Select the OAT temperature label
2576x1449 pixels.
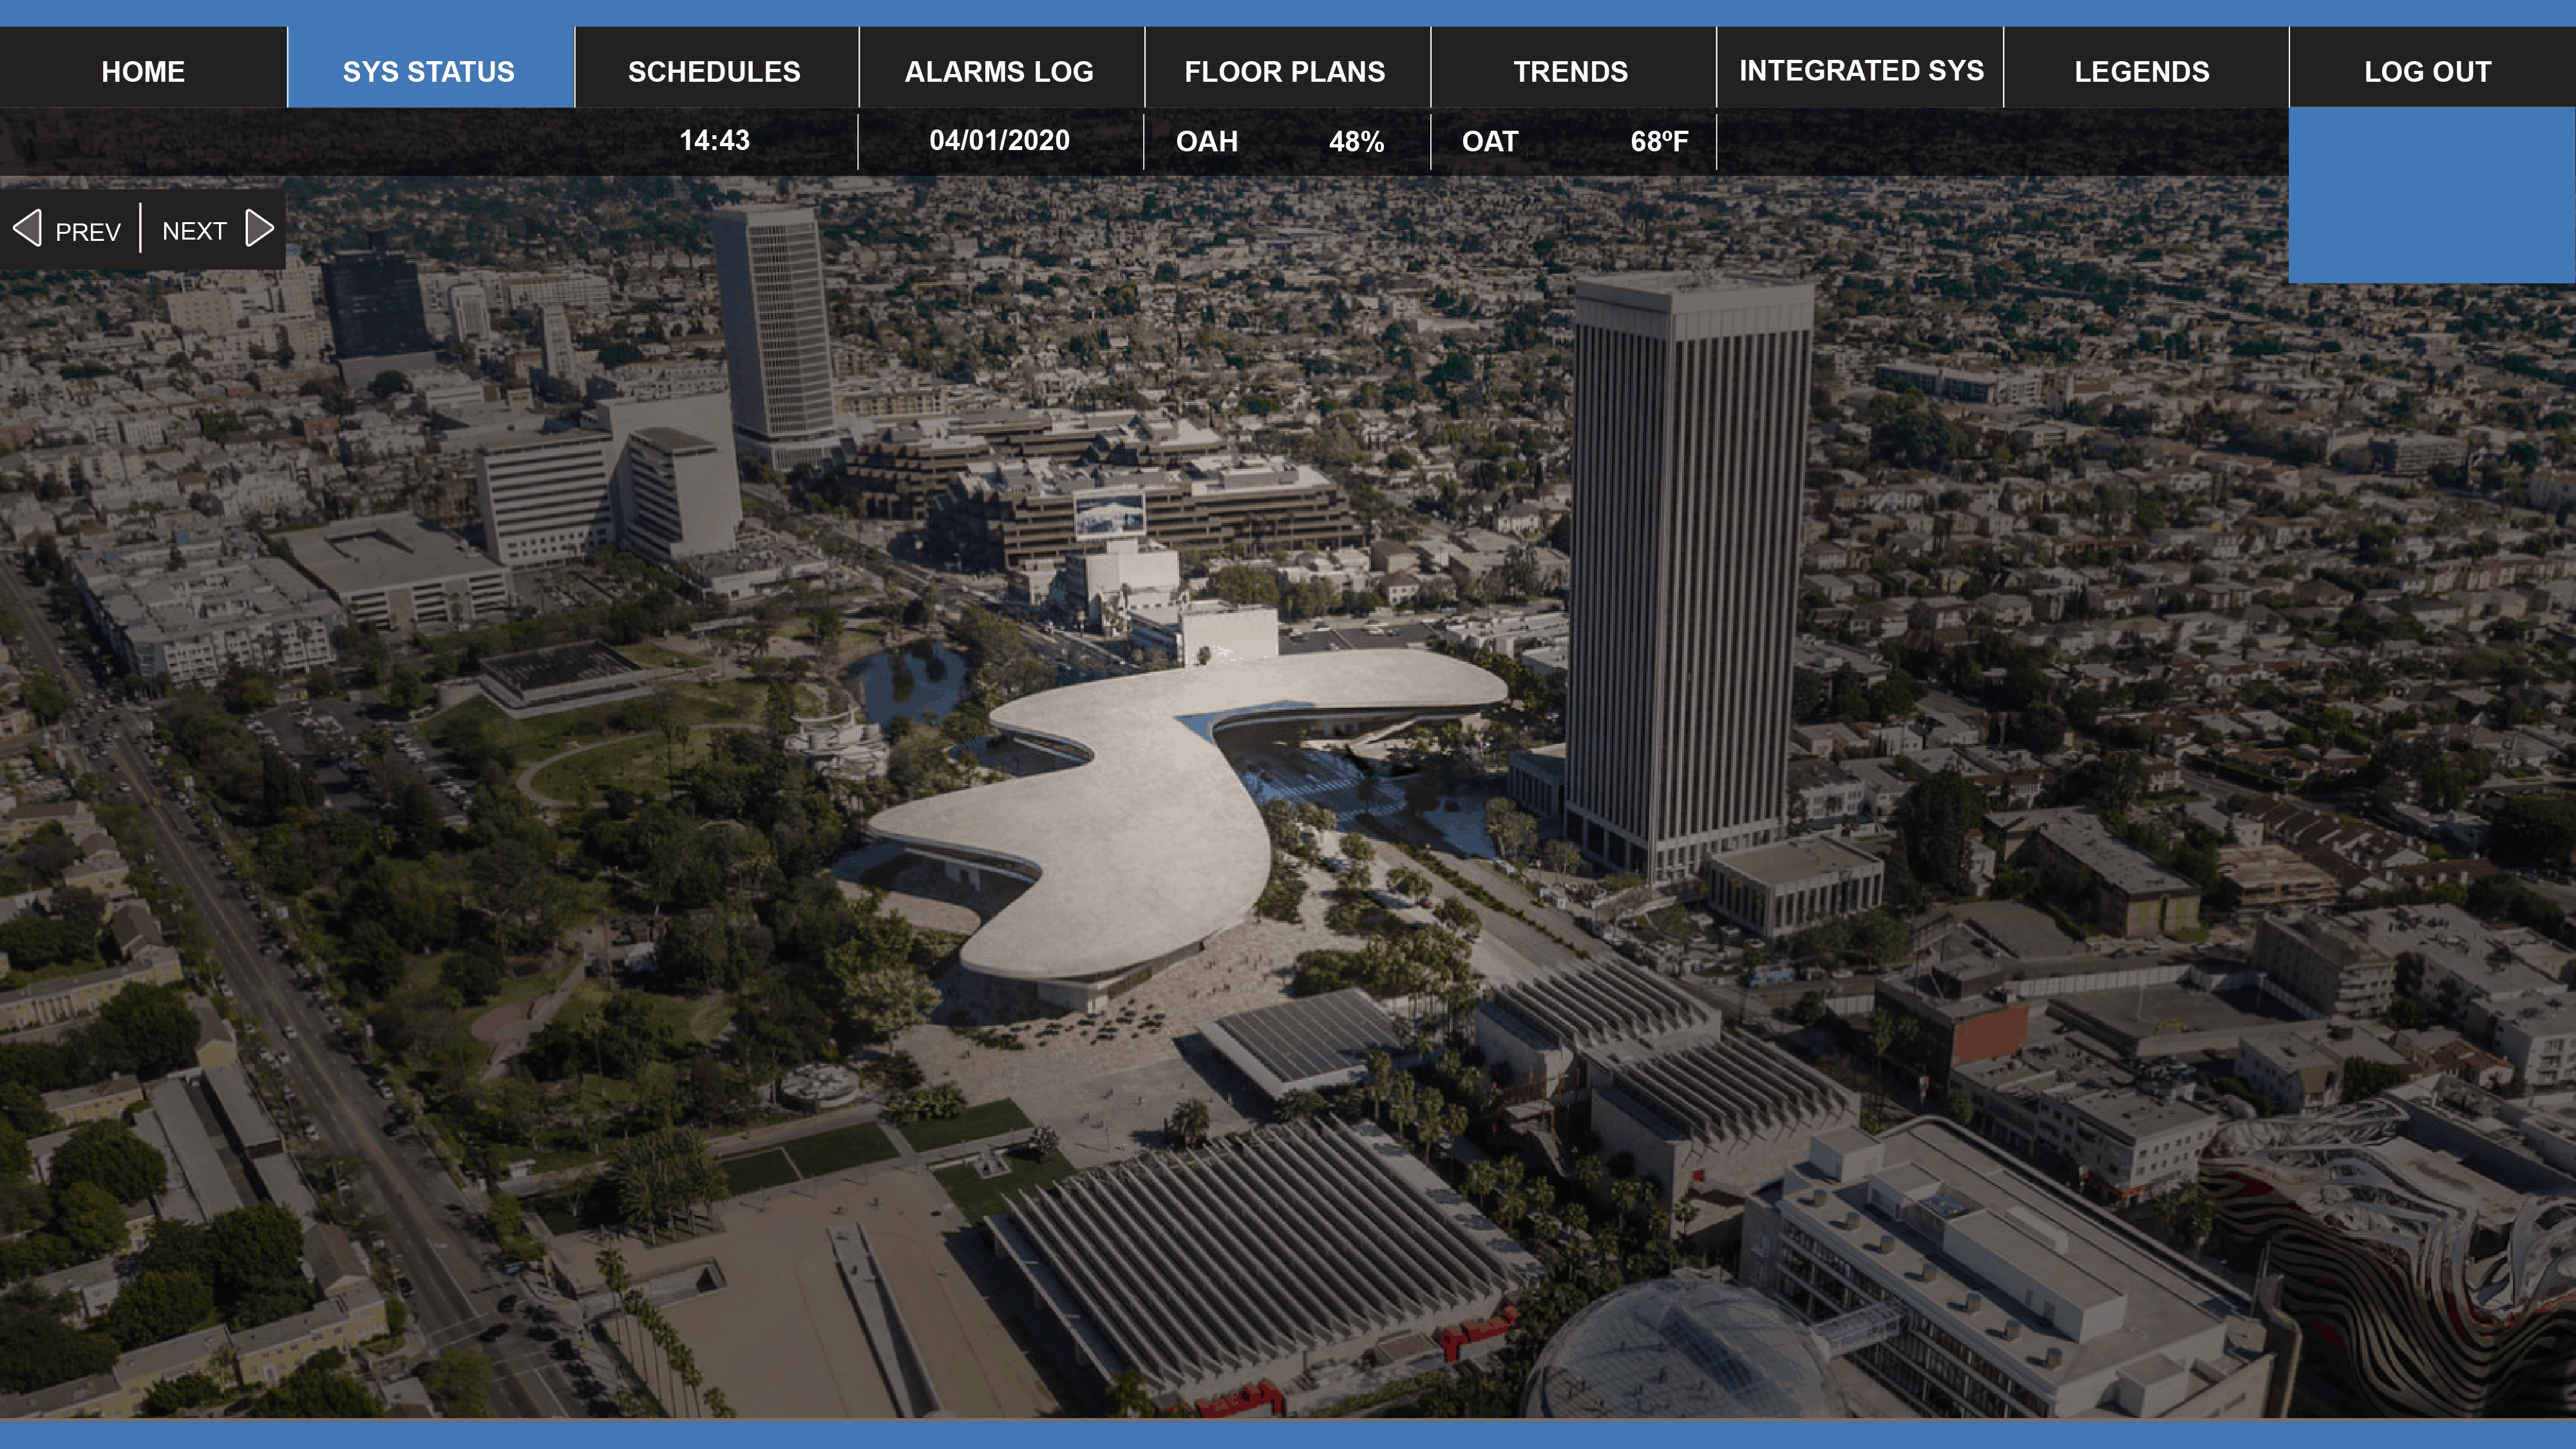[x=1490, y=142]
